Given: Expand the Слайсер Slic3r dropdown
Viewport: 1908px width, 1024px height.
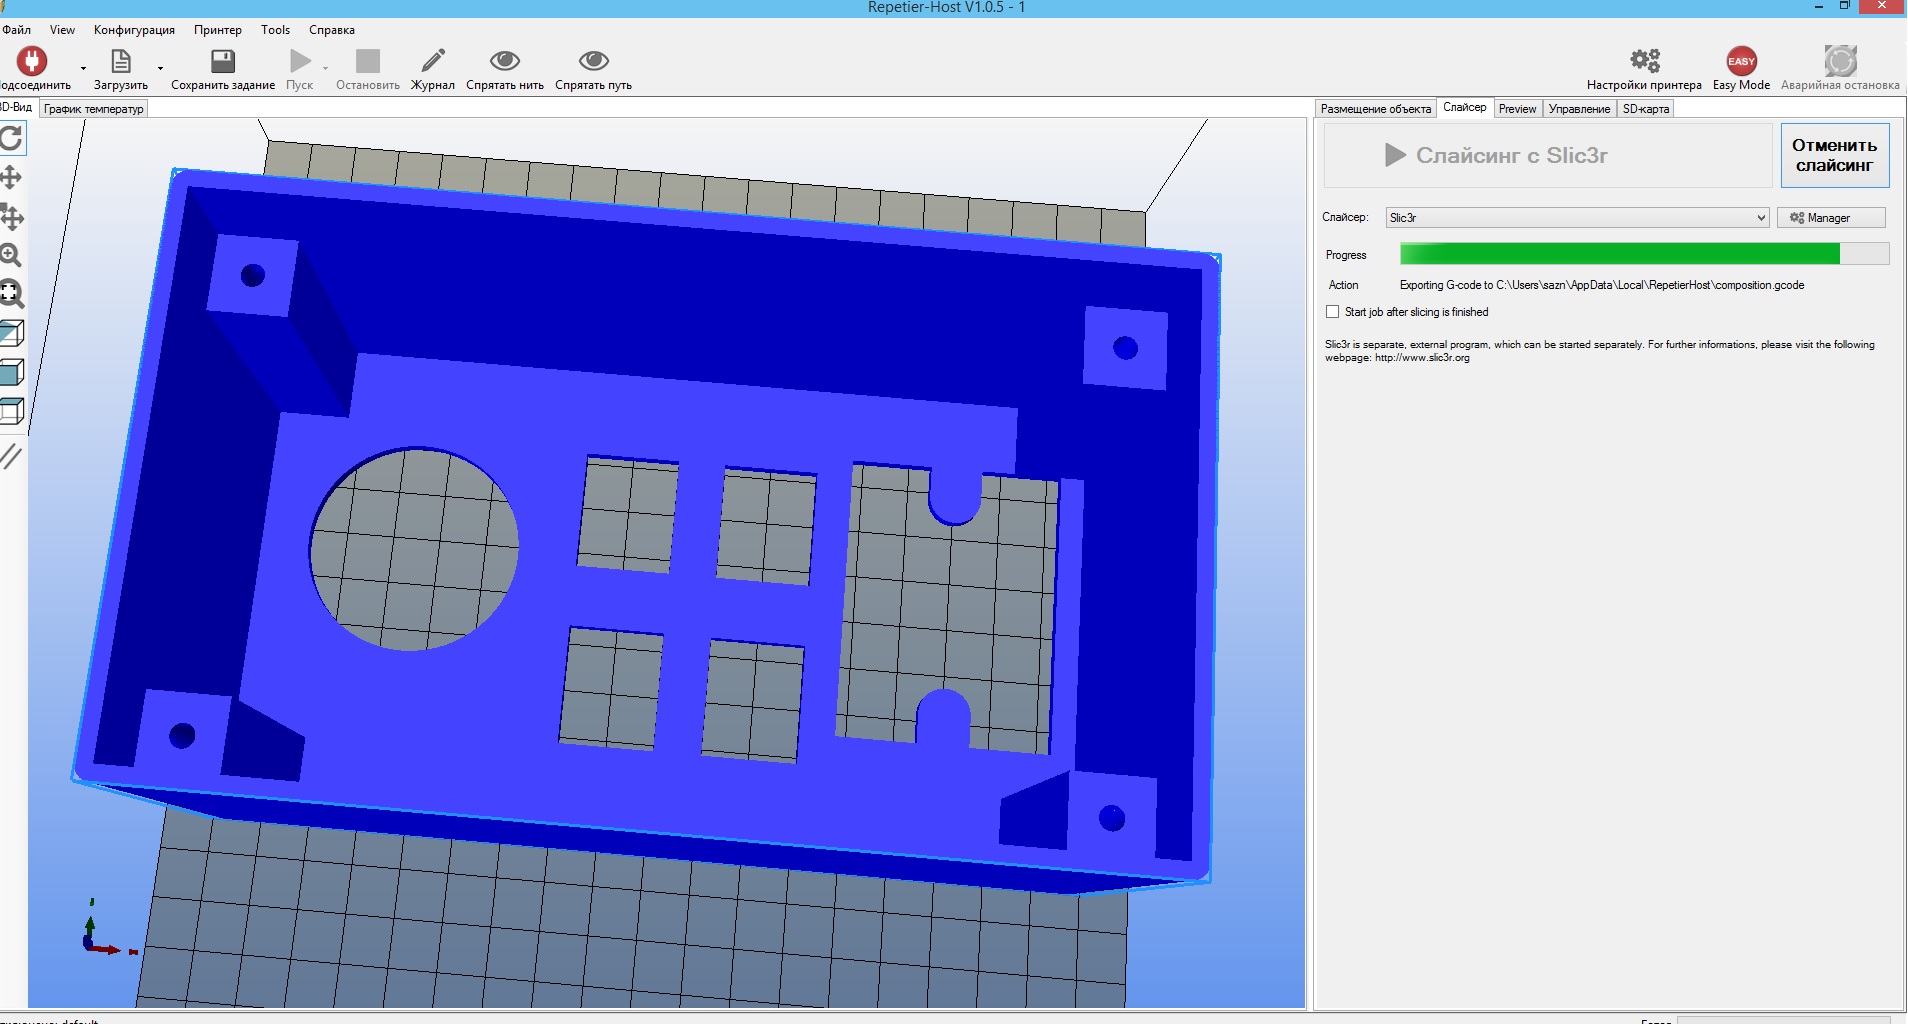Looking at the screenshot, I should click(x=1760, y=218).
